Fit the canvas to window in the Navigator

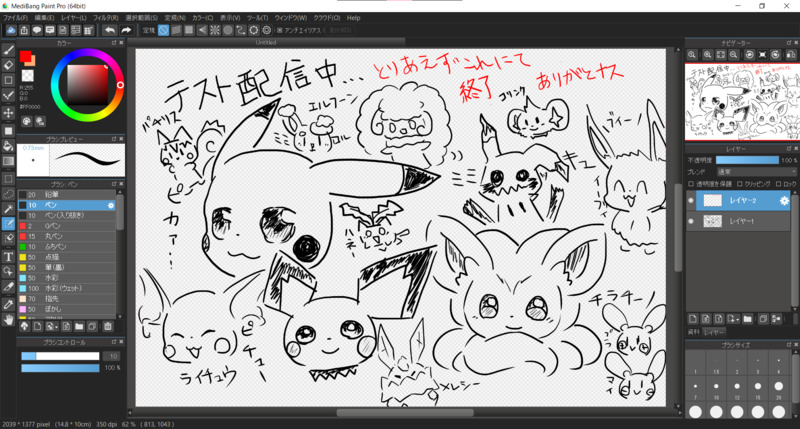(x=720, y=55)
